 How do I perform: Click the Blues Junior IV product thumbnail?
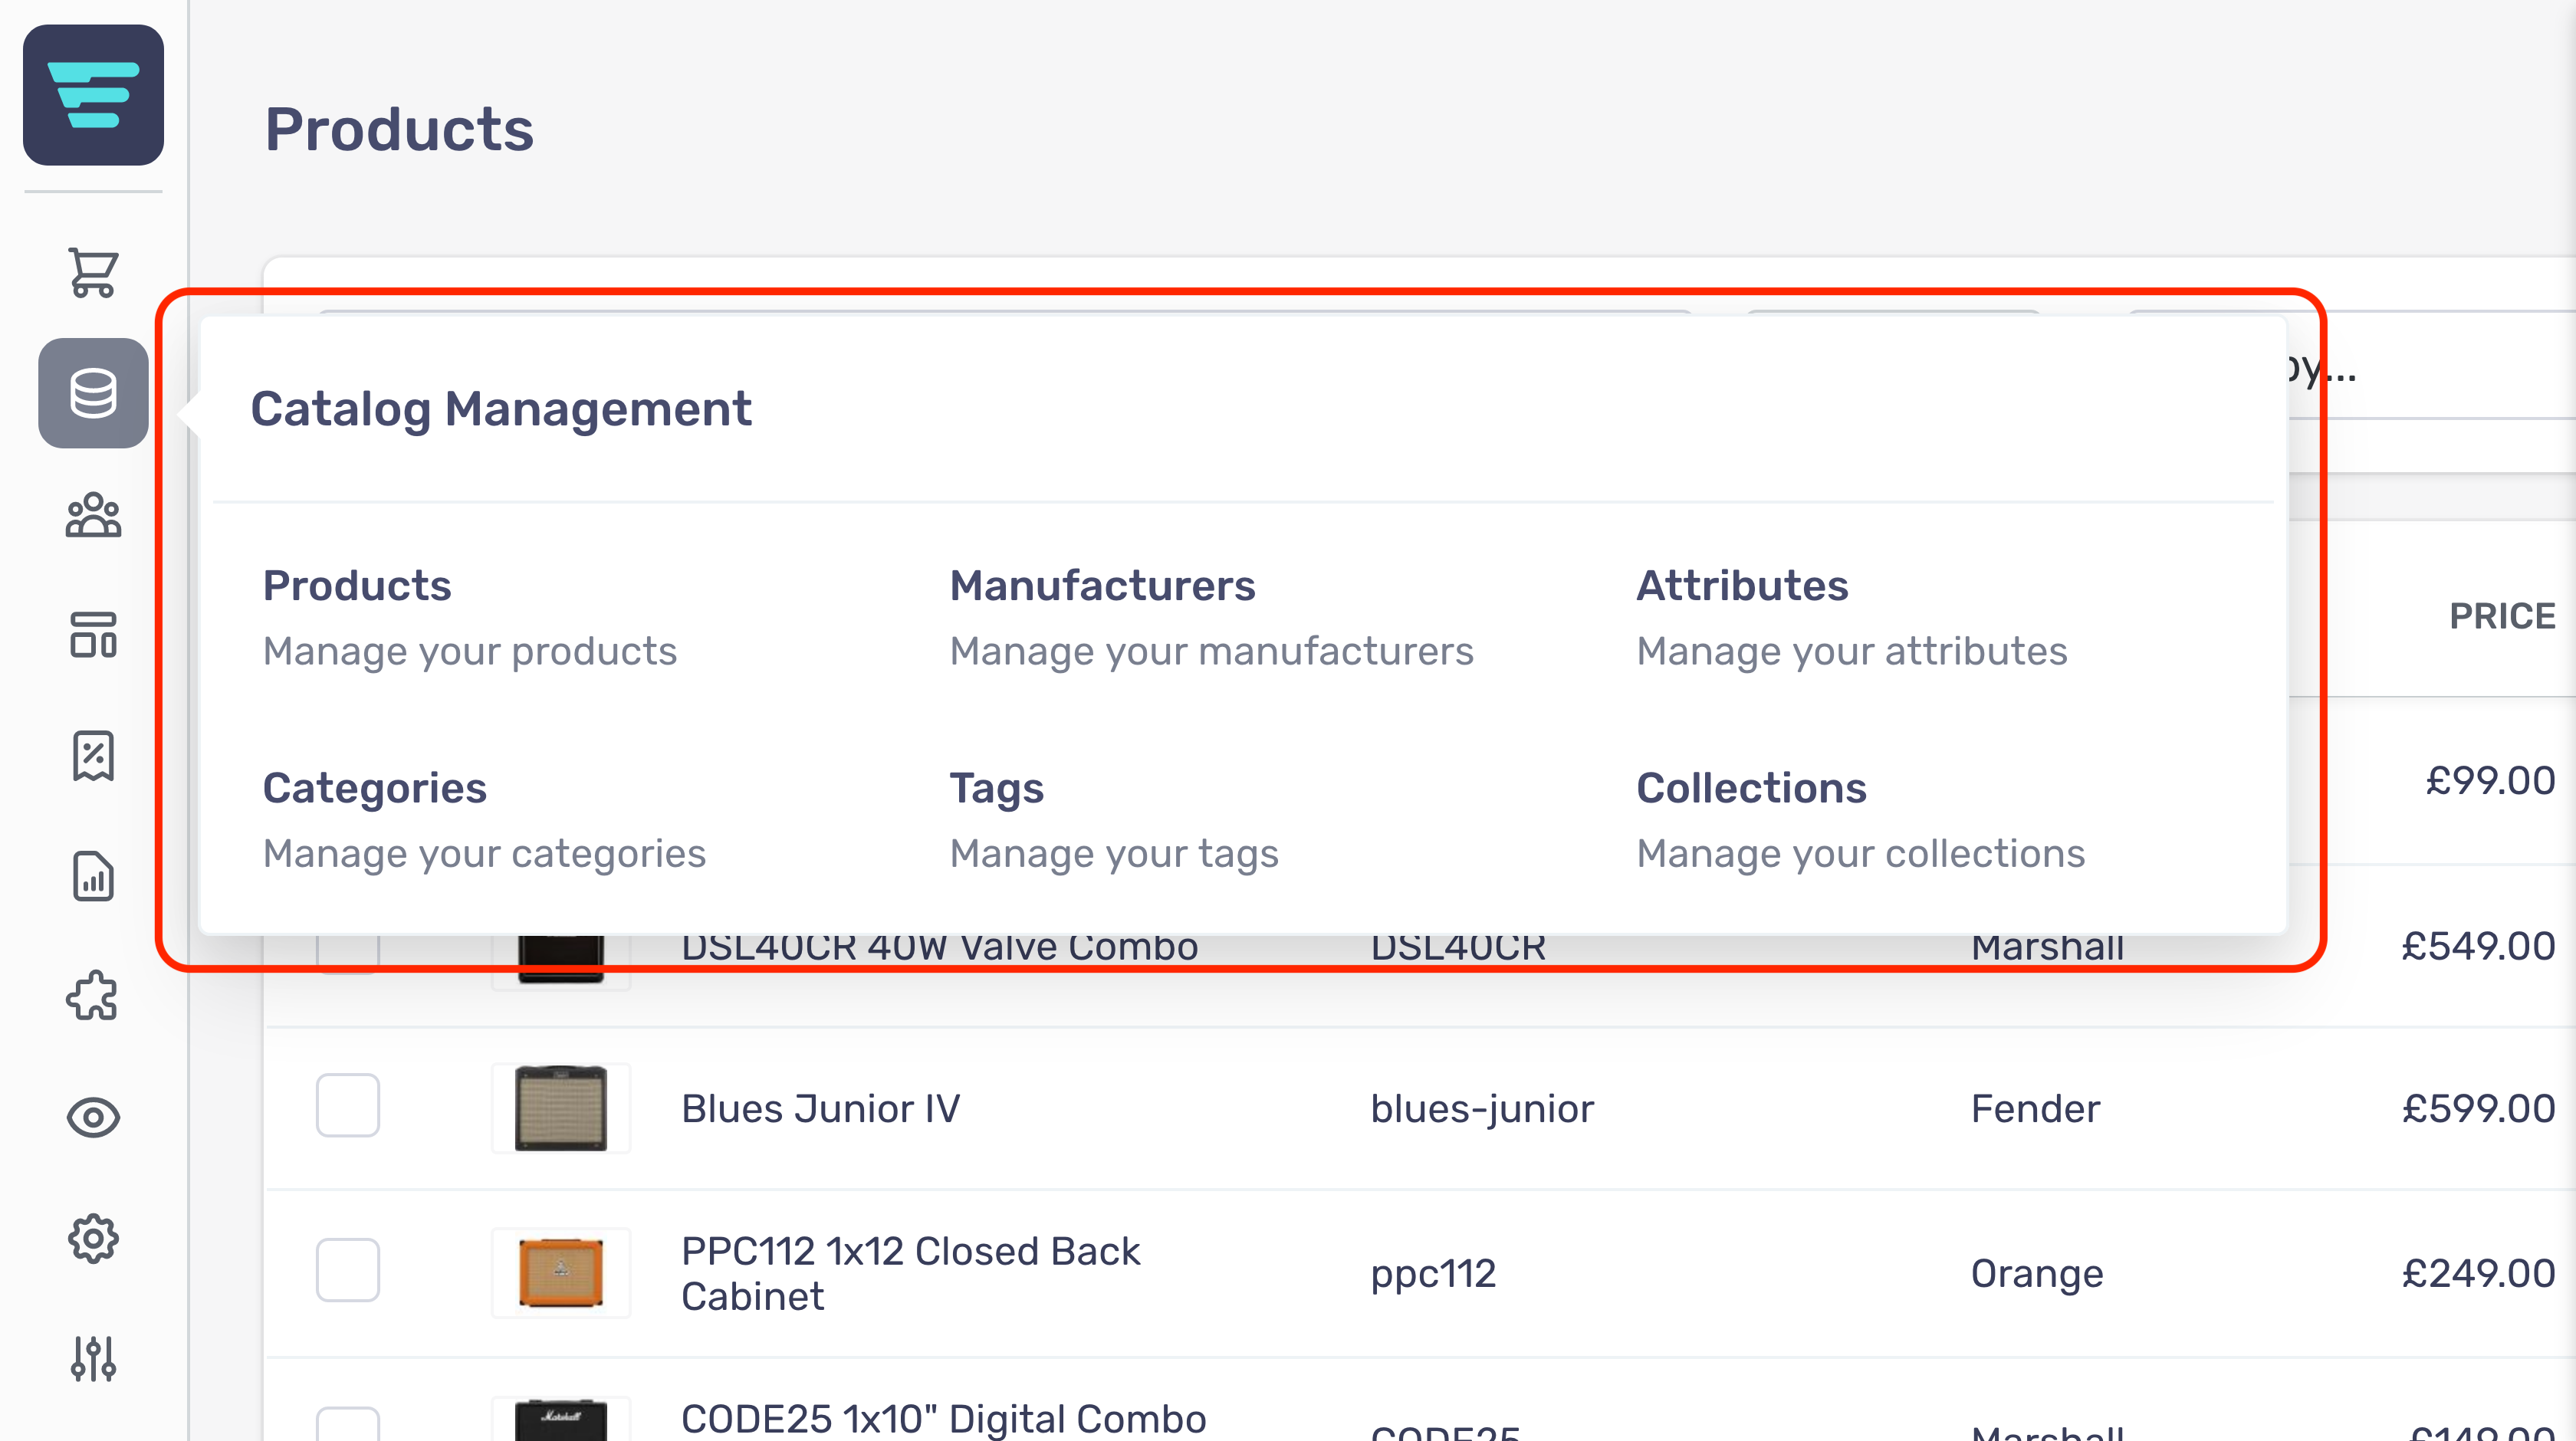[x=561, y=1108]
